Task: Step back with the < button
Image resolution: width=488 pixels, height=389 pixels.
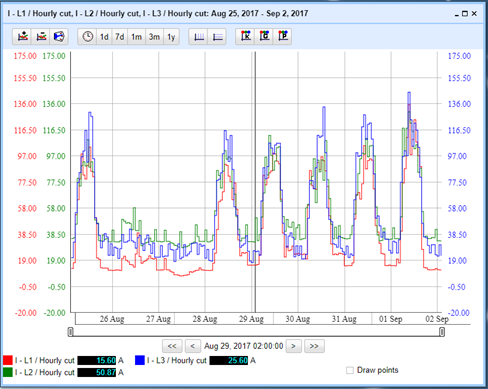Action: point(193,346)
